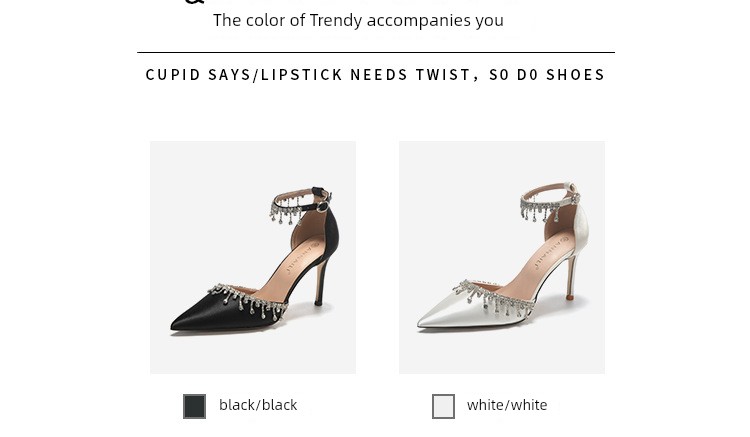Open the black high heel product image

[253, 257]
